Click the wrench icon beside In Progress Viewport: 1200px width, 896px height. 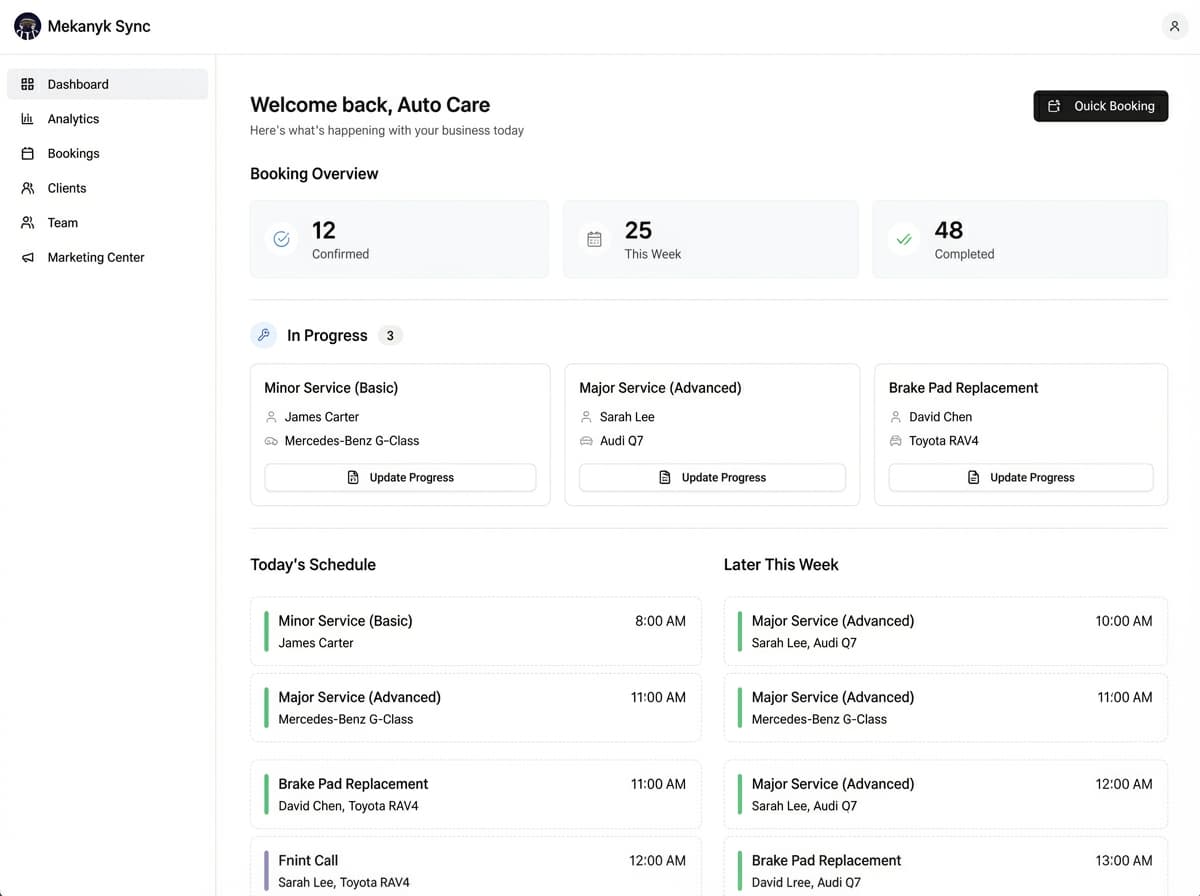pyautogui.click(x=263, y=334)
